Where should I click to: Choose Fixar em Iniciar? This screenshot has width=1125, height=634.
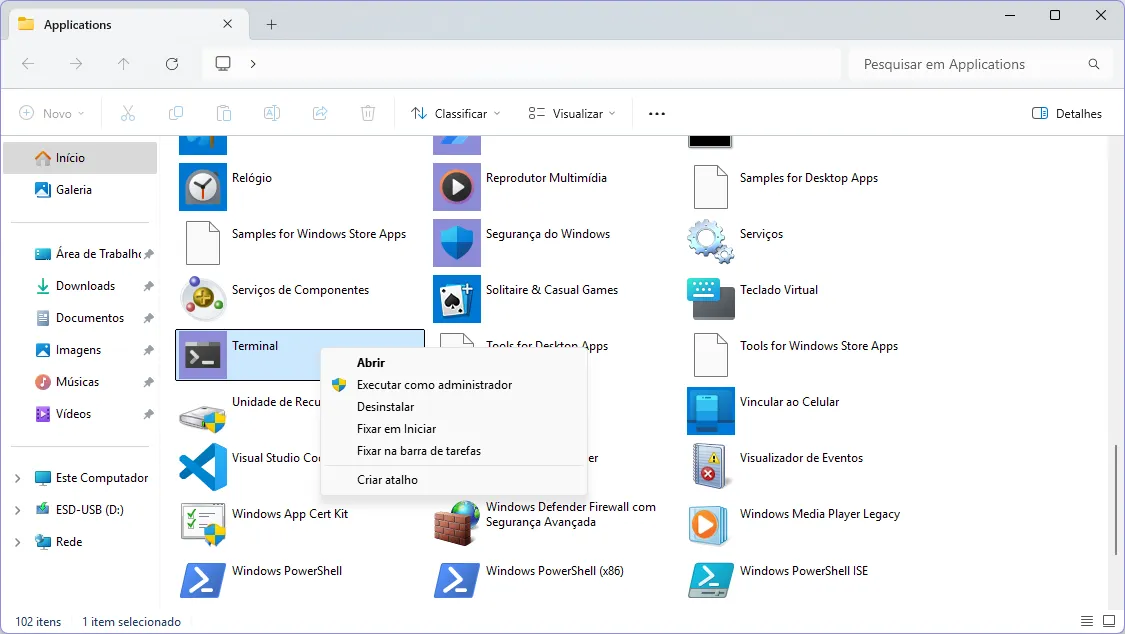(x=454, y=429)
